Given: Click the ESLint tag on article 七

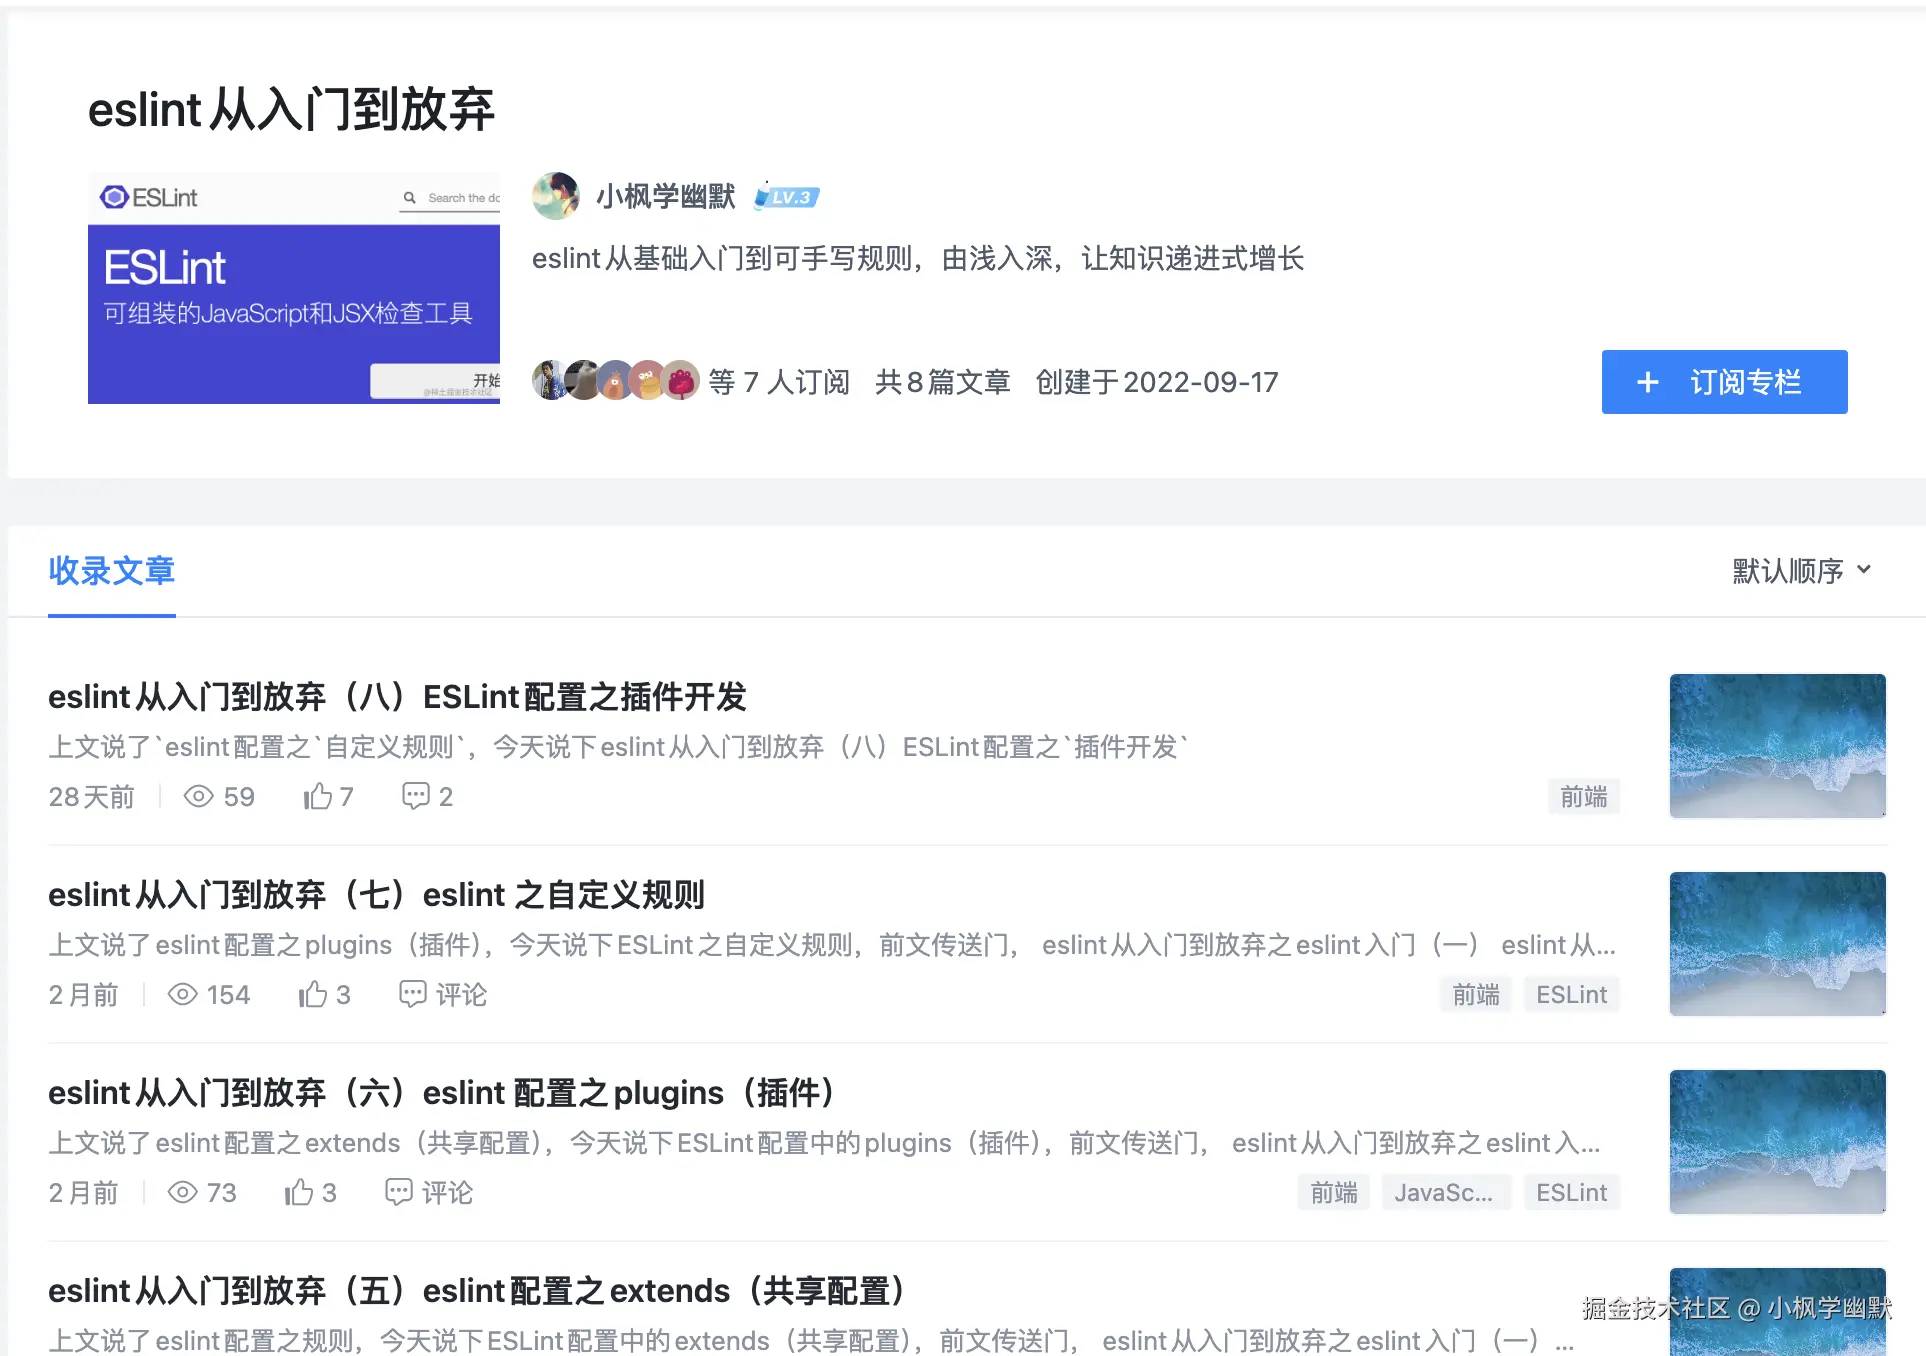Looking at the screenshot, I should pyautogui.click(x=1571, y=994).
